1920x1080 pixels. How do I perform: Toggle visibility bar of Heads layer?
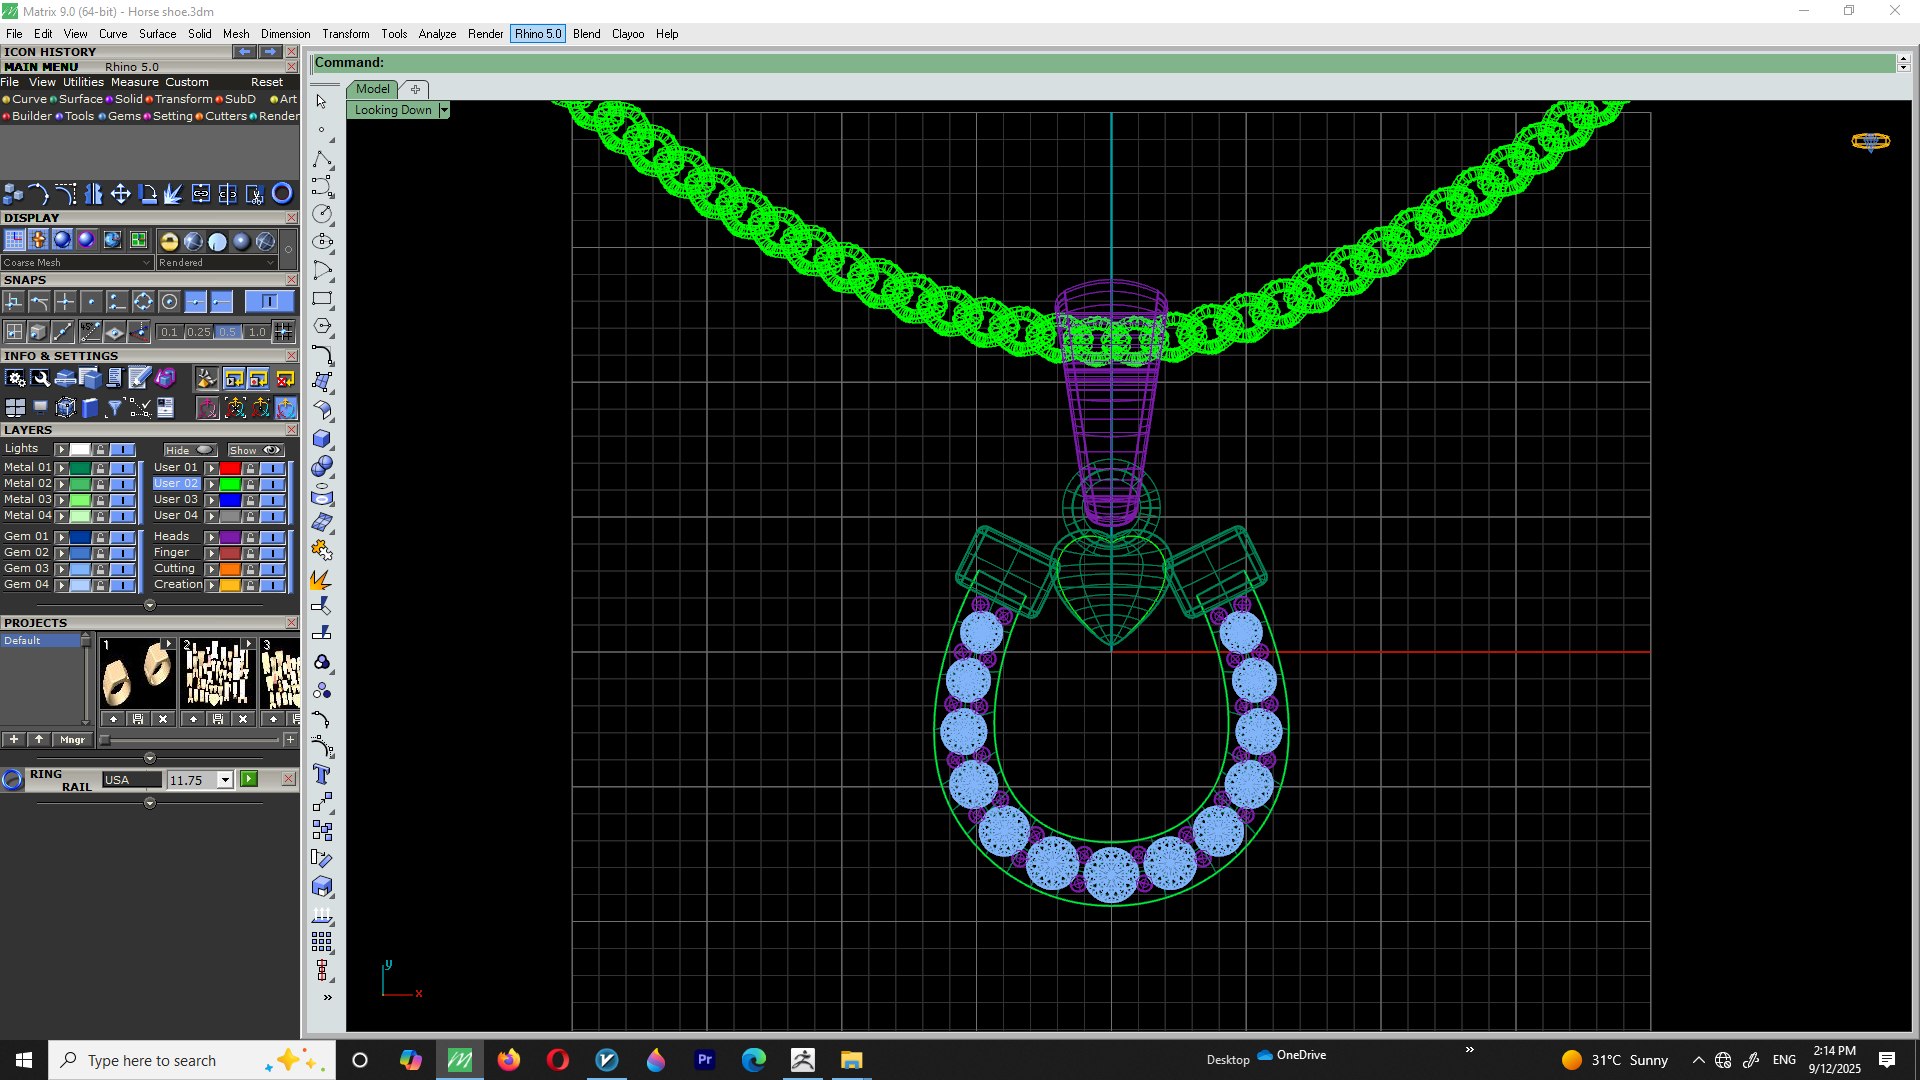click(x=273, y=537)
